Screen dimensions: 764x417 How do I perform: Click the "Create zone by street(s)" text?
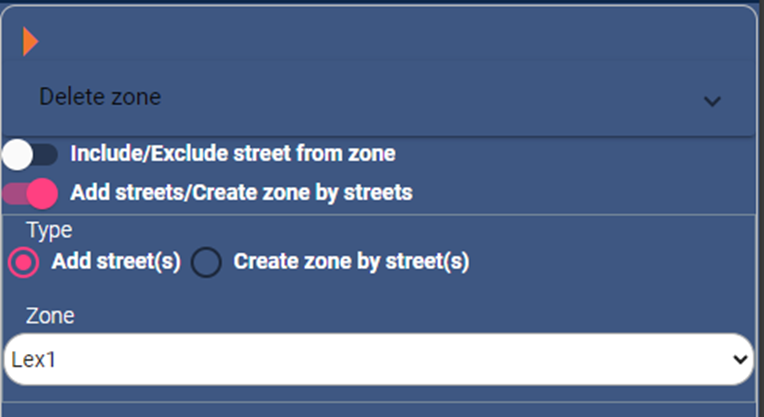(x=351, y=262)
